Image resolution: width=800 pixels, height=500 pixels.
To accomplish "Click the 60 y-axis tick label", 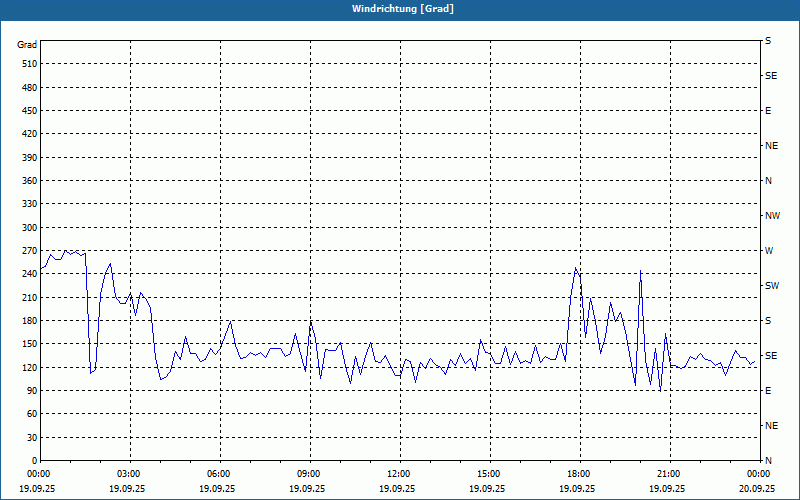I will click(33, 414).
